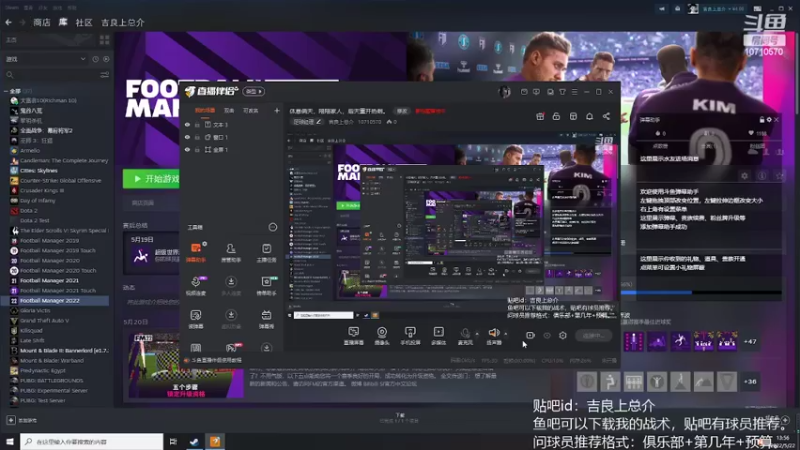Click the green 开始游戏 play button
The height and width of the screenshot is (450, 800).
tap(151, 179)
